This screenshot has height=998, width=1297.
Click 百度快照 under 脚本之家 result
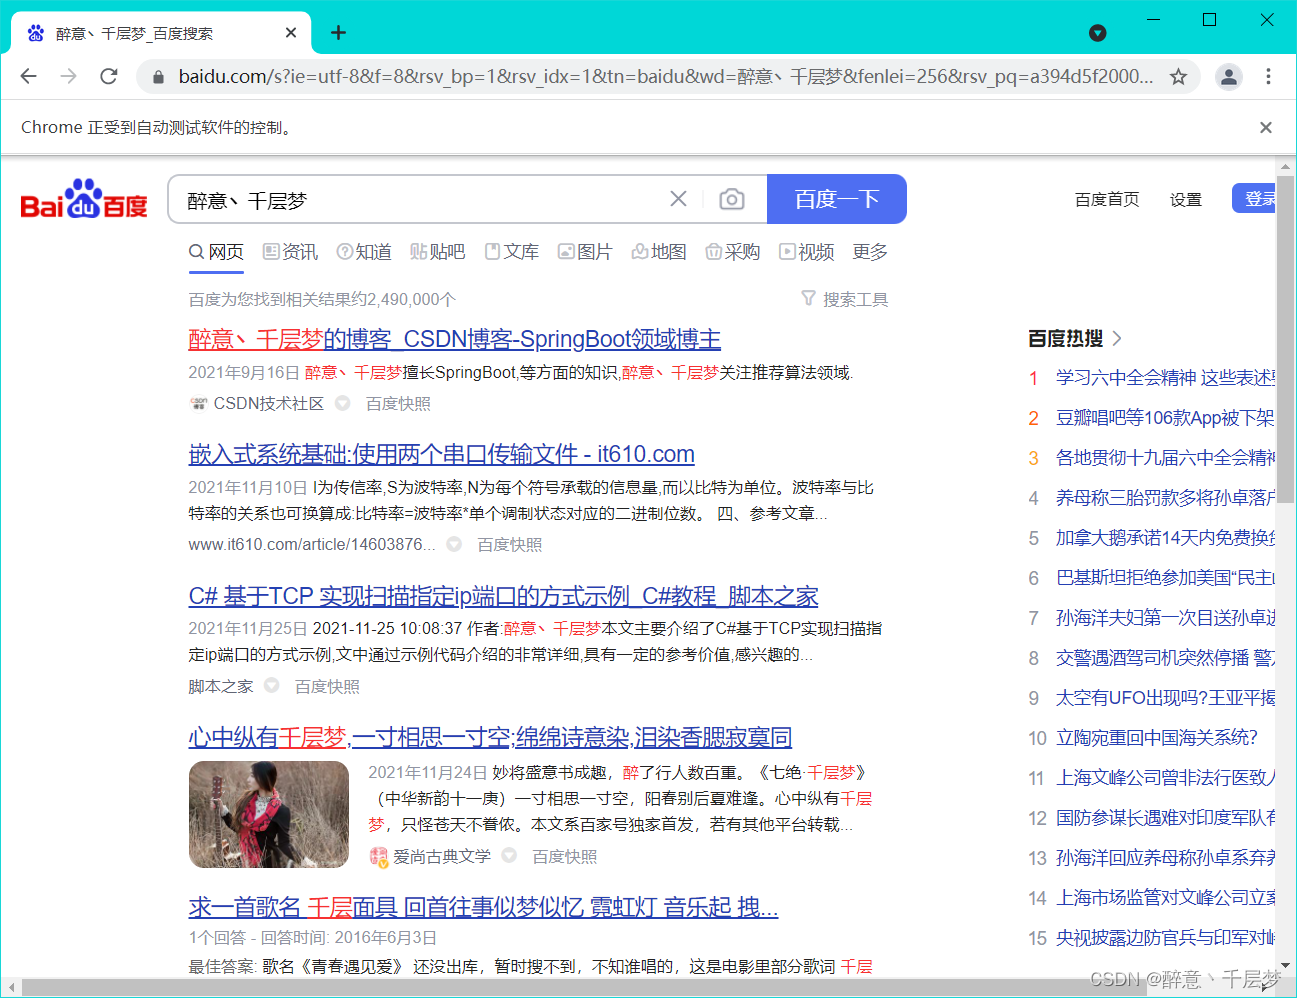click(327, 686)
